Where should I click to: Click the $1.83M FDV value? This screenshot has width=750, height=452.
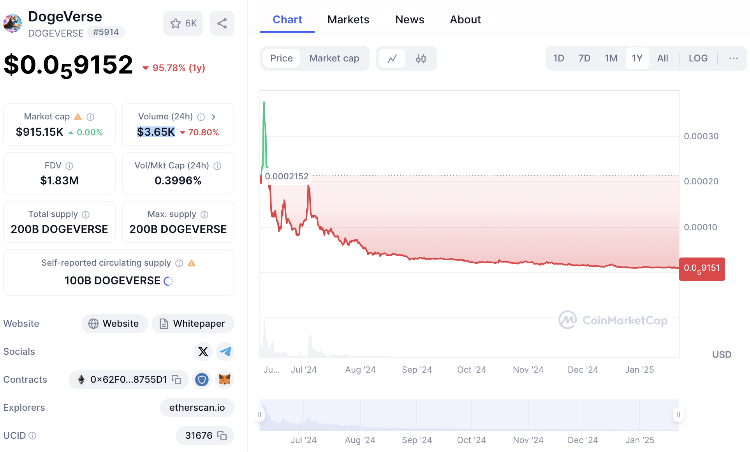point(59,181)
